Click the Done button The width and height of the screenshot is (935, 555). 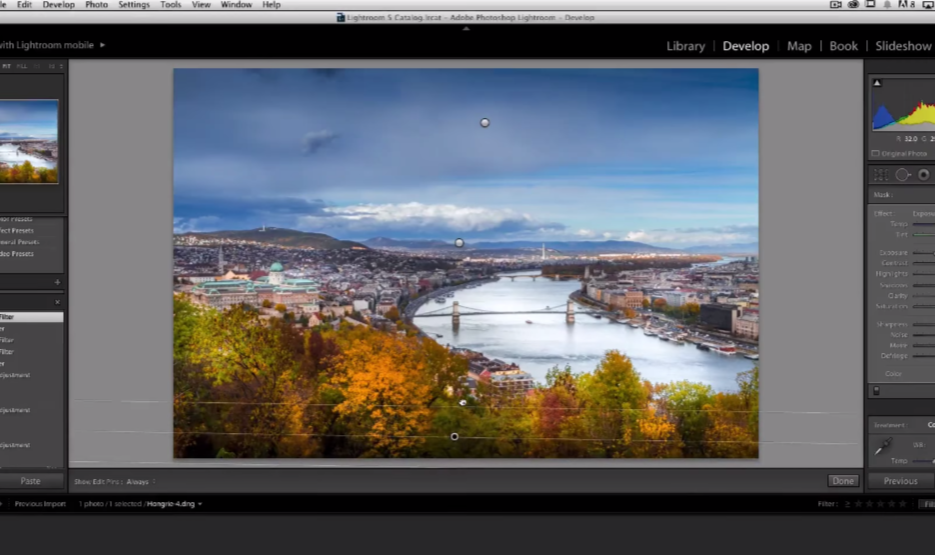843,481
